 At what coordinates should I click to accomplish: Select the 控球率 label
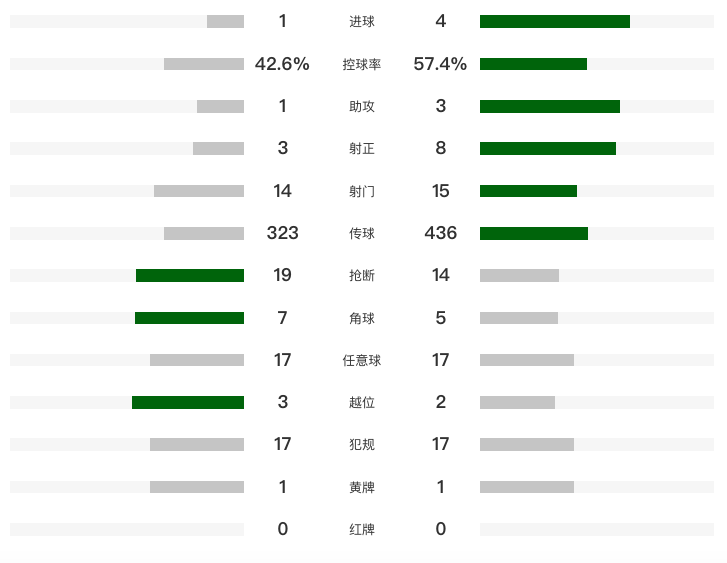(362, 64)
